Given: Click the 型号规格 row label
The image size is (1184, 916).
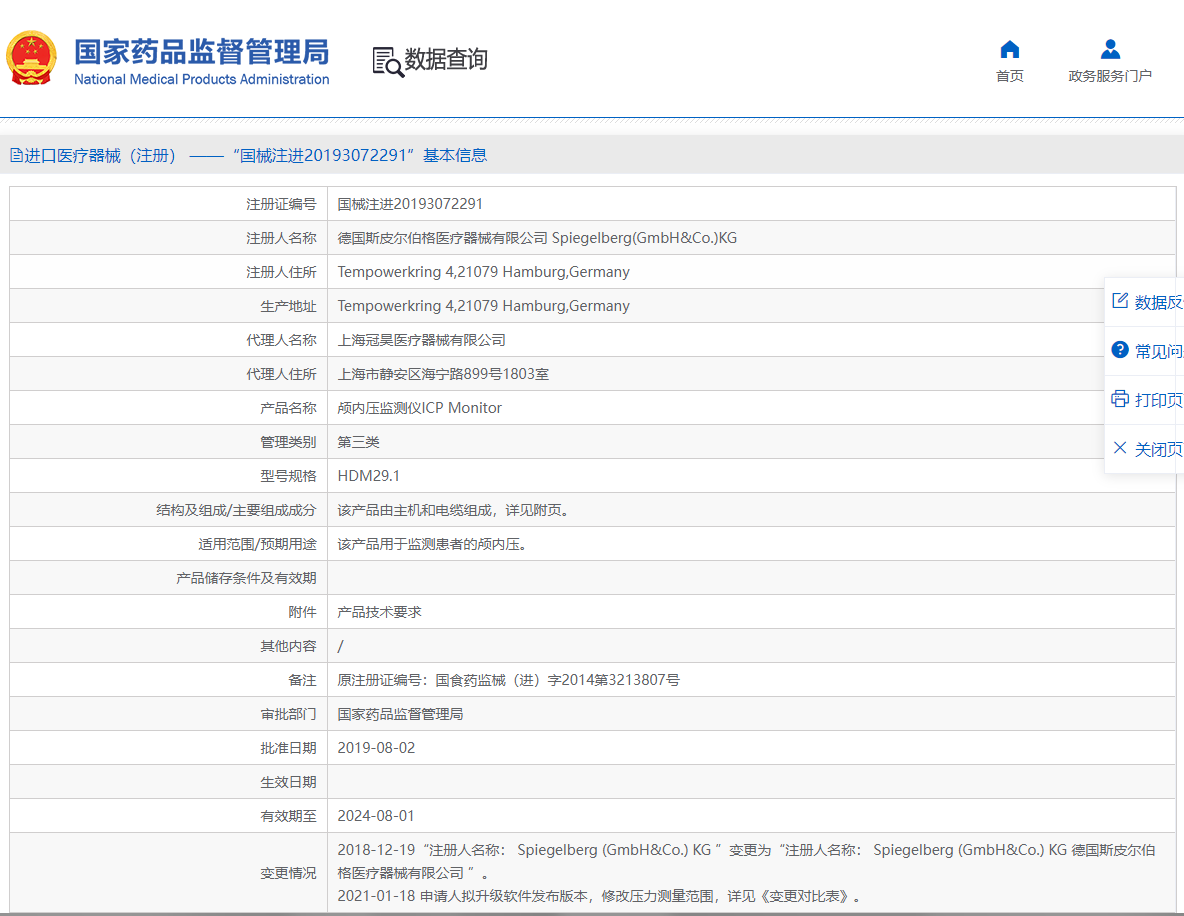Looking at the screenshot, I should tap(288, 477).
